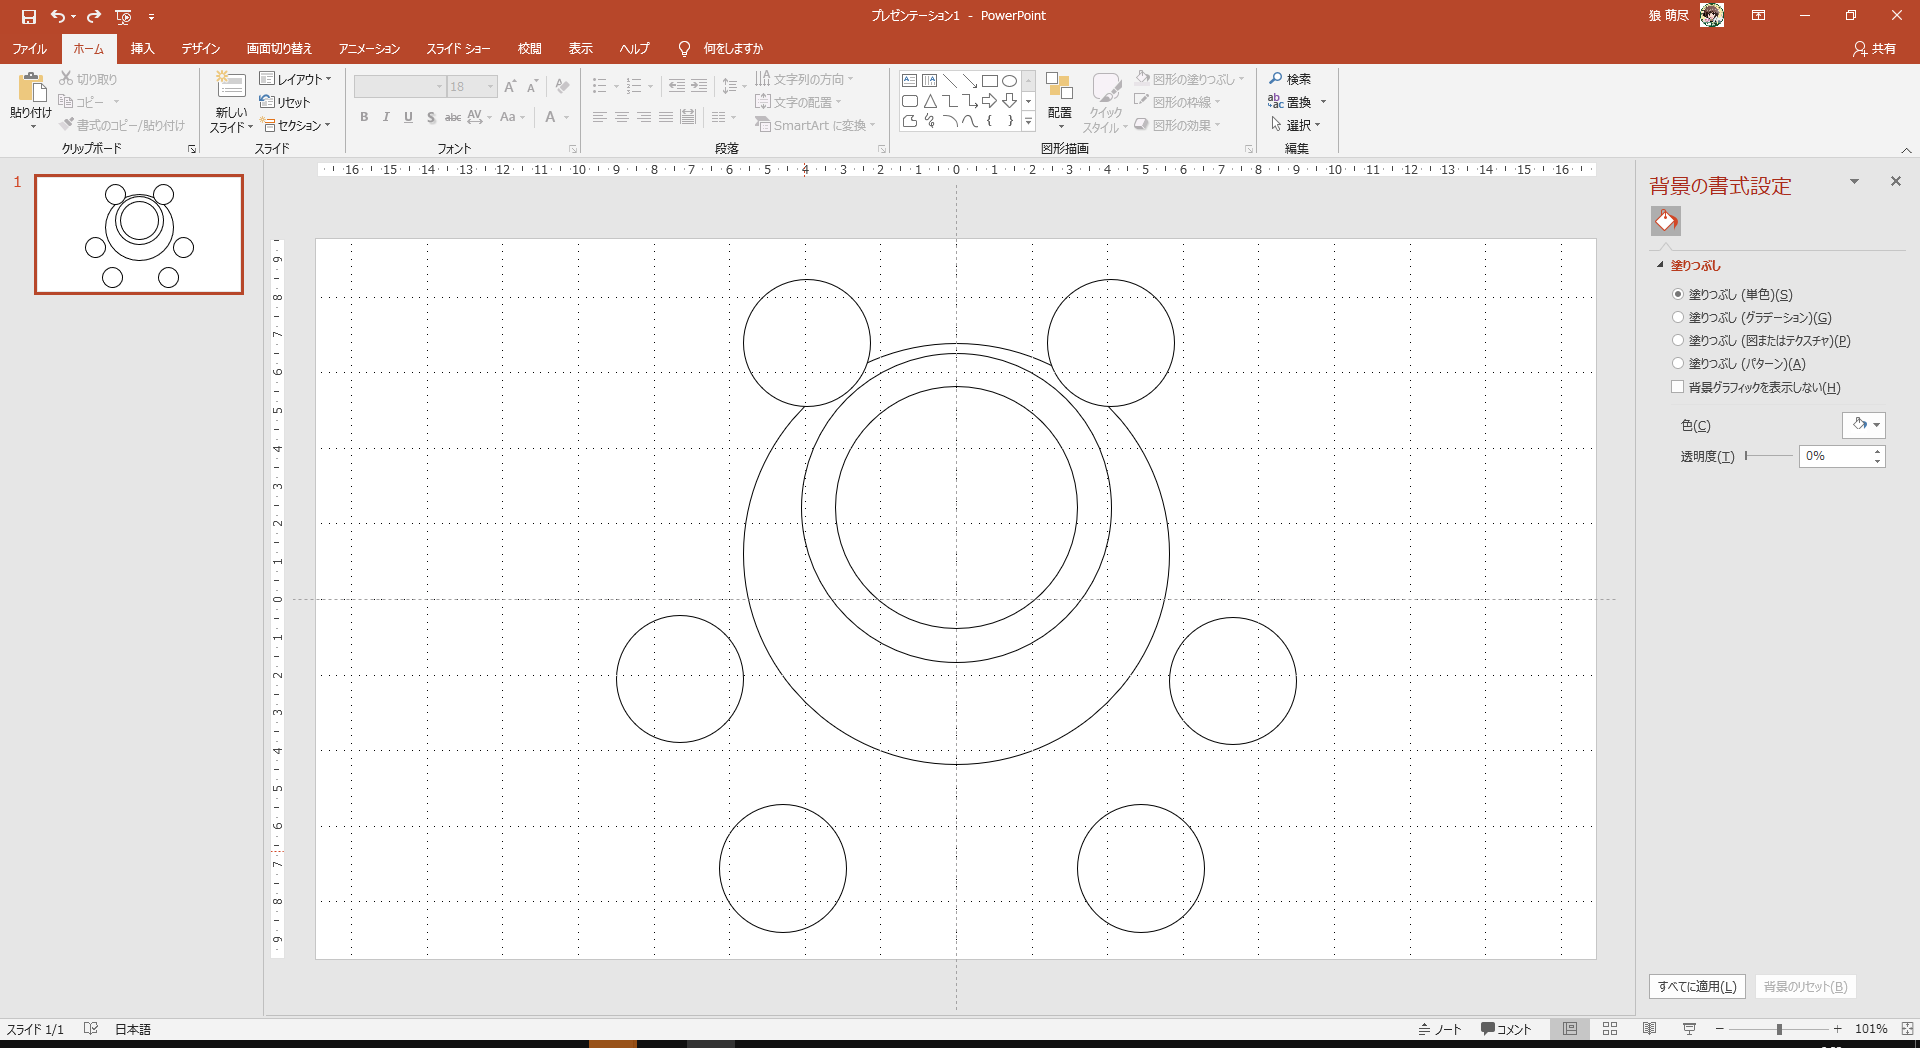Click the user account avatar
1920x1048 pixels.
pyautogui.click(x=1712, y=15)
